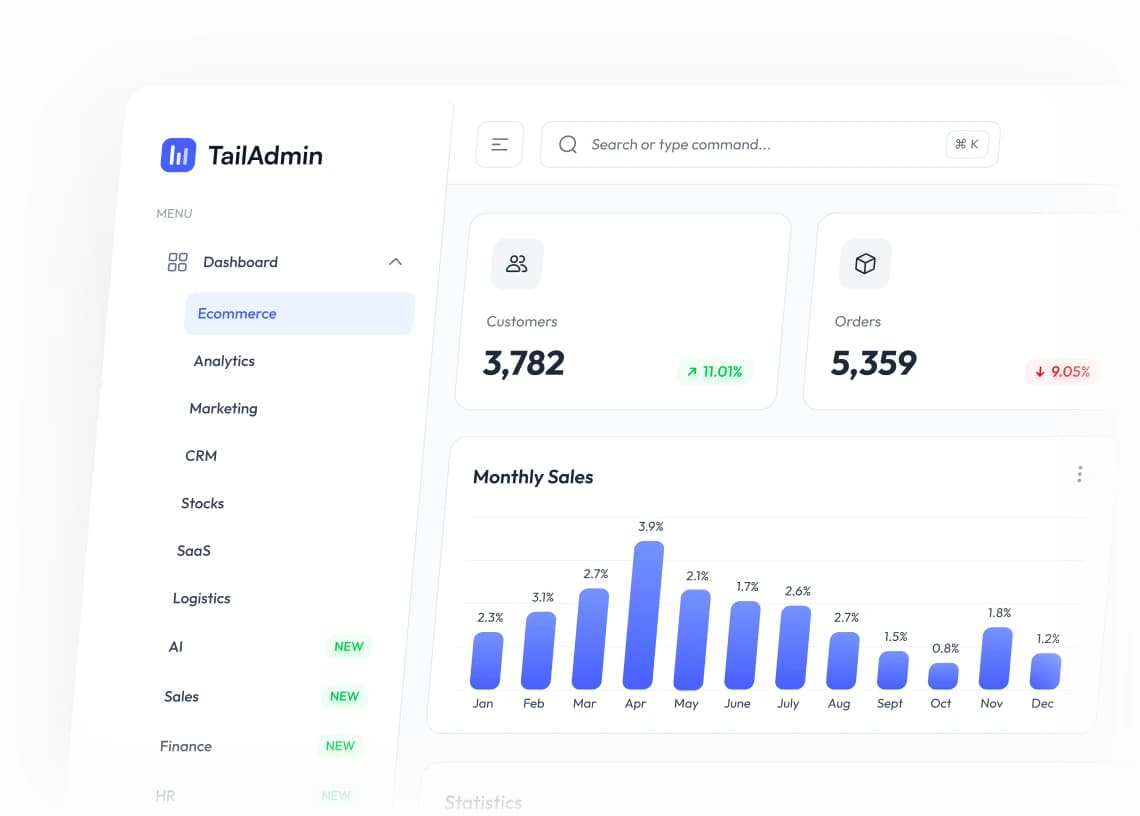Click the Nov bar in chart
The height and width of the screenshot is (816, 1140).
[995, 658]
